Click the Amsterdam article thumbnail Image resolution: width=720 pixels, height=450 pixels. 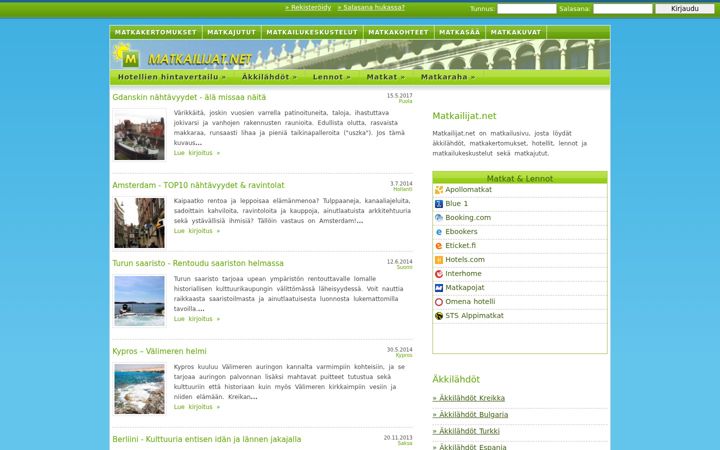point(139,223)
